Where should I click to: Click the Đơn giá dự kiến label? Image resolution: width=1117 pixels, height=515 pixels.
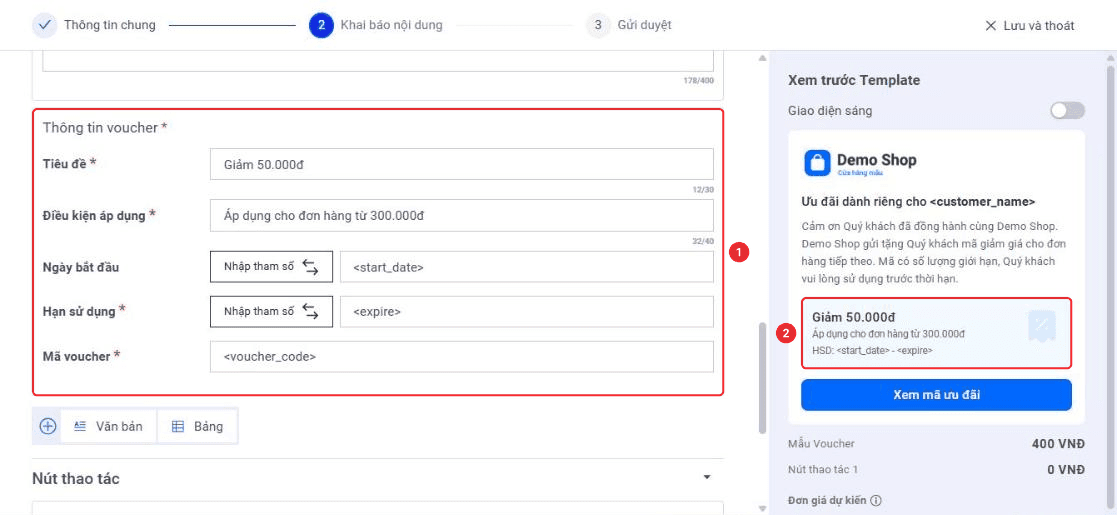827,500
